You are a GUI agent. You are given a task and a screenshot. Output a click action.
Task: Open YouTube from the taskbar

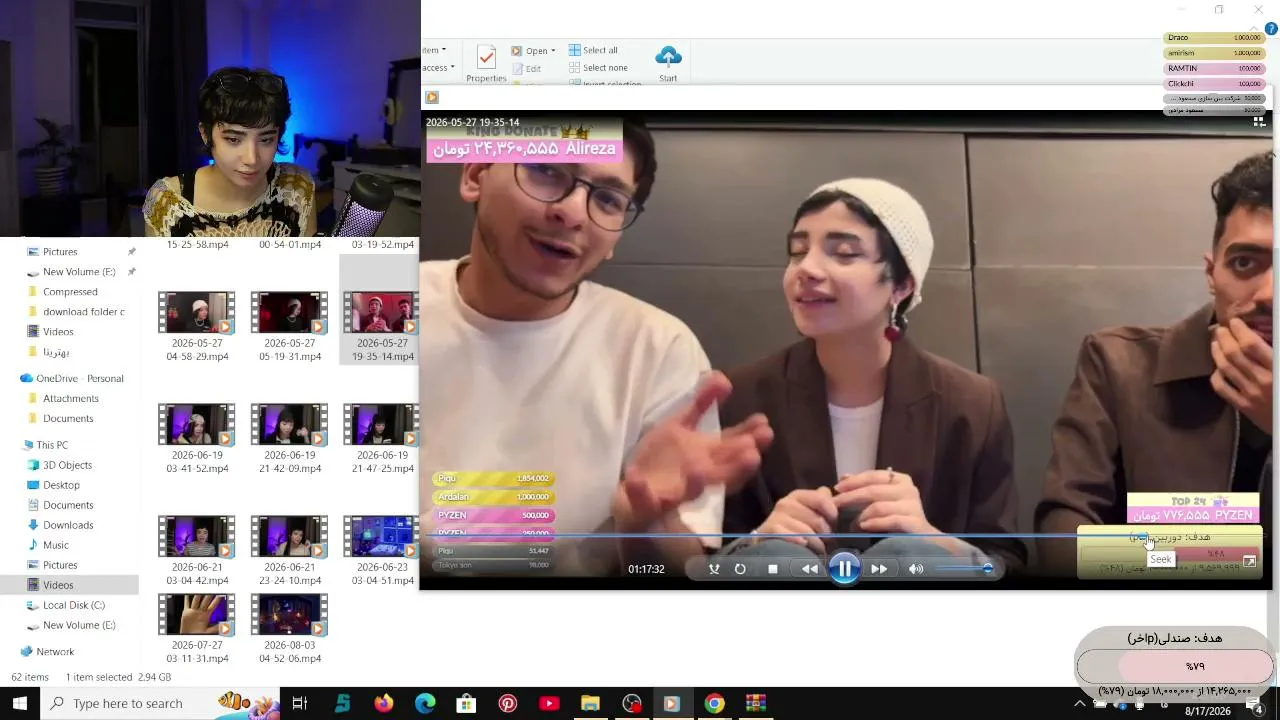(x=549, y=704)
